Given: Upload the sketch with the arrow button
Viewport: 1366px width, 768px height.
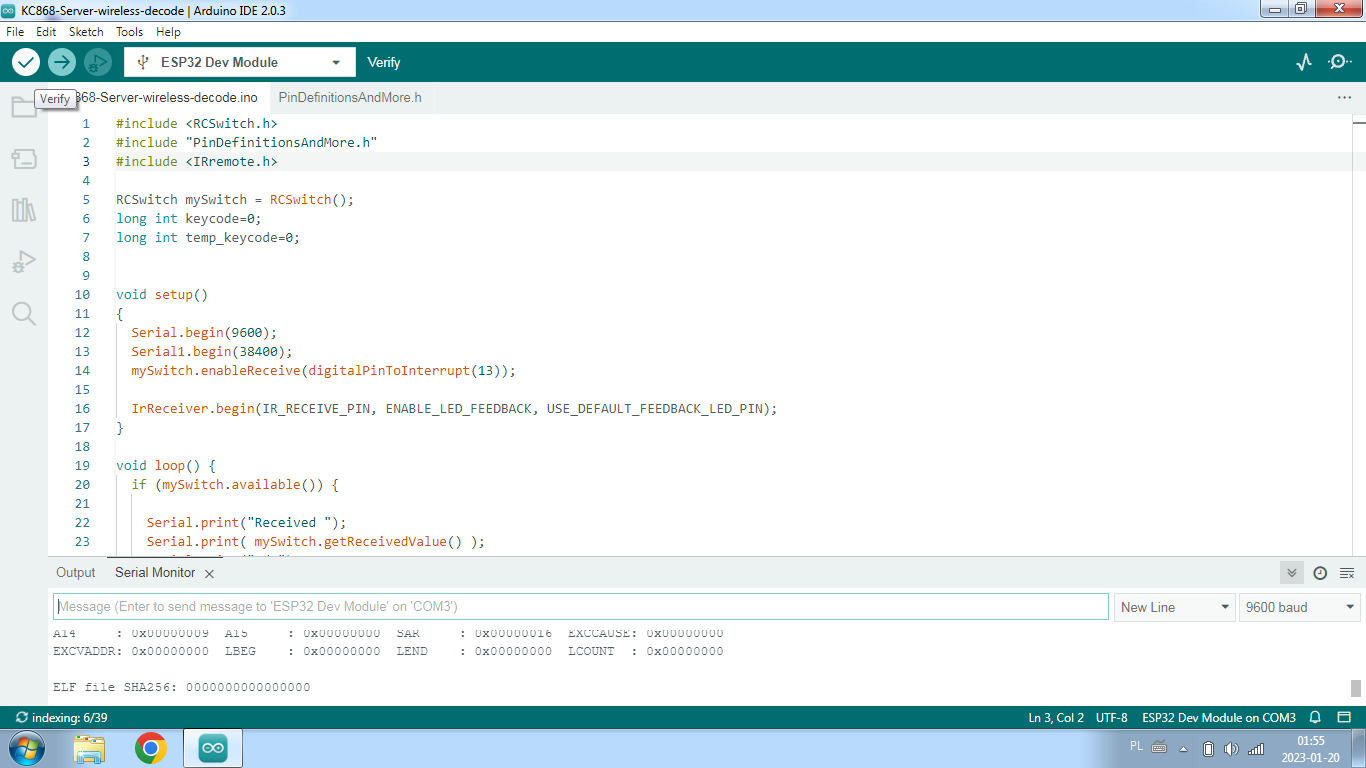Looking at the screenshot, I should click(x=62, y=62).
